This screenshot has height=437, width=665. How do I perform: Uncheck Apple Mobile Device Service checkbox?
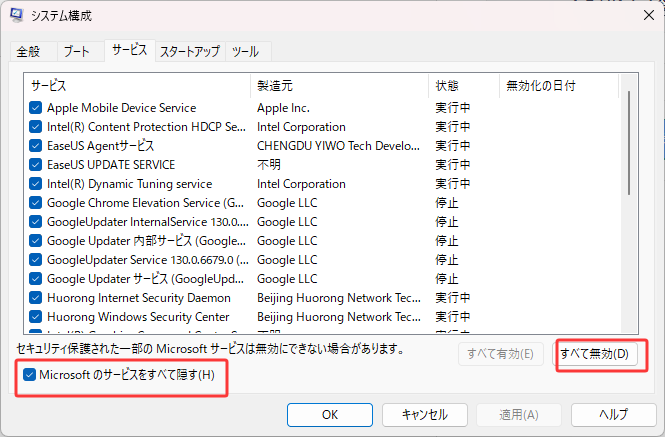coord(36,108)
